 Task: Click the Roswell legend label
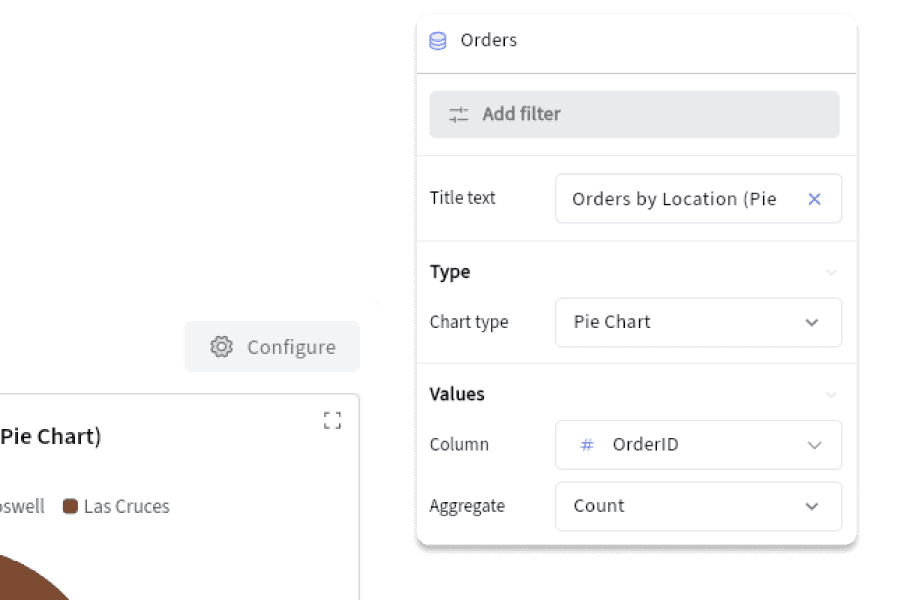(22, 506)
